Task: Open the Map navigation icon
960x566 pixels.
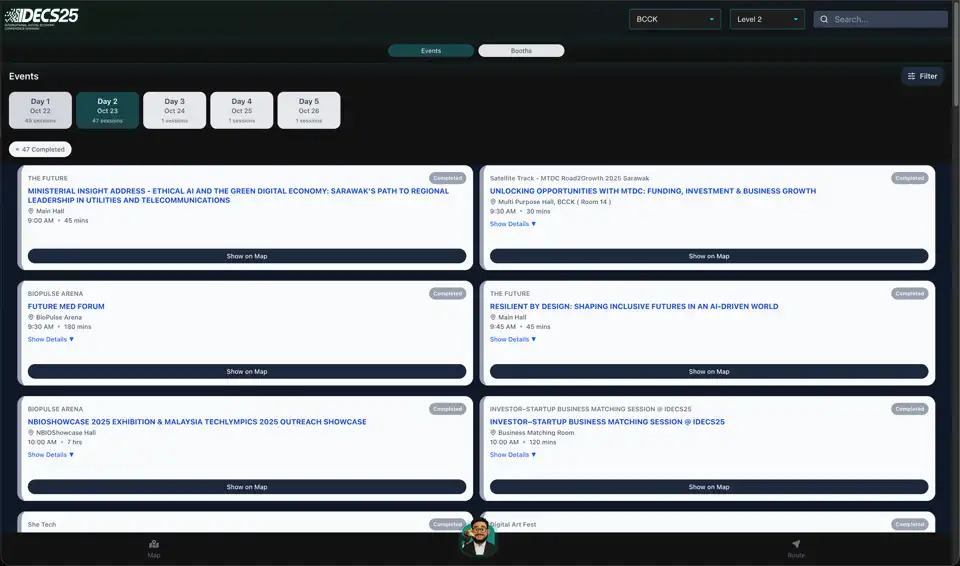Action: [x=154, y=544]
